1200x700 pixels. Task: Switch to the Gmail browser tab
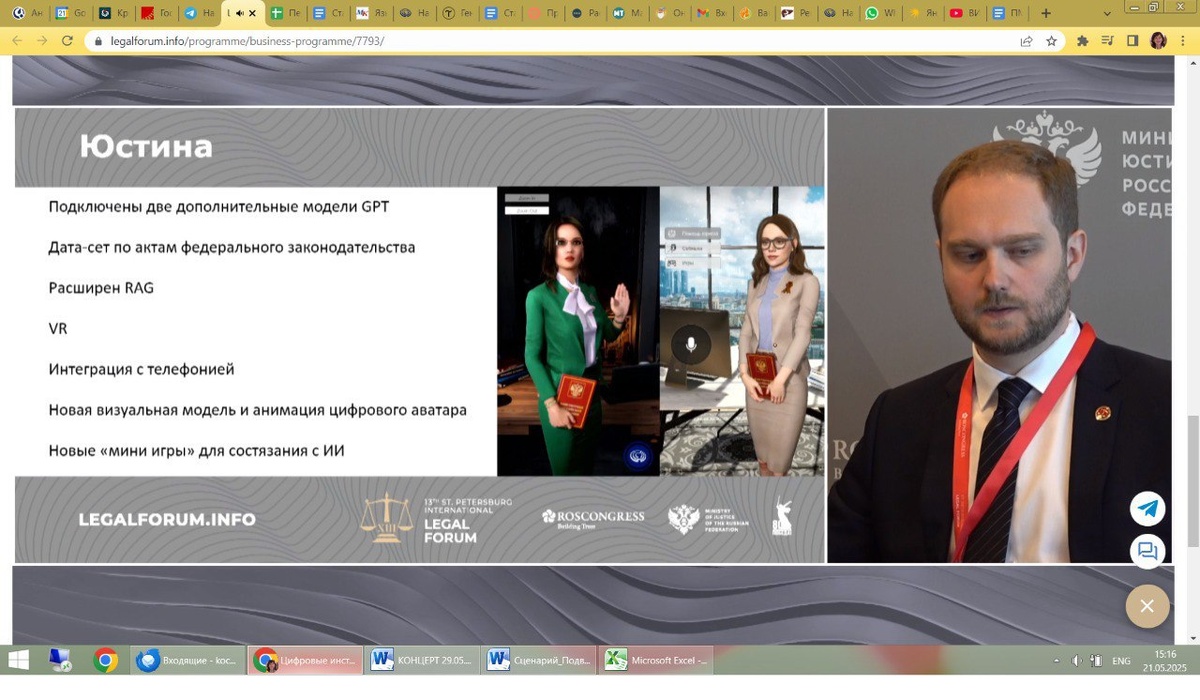pyautogui.click(x=713, y=13)
